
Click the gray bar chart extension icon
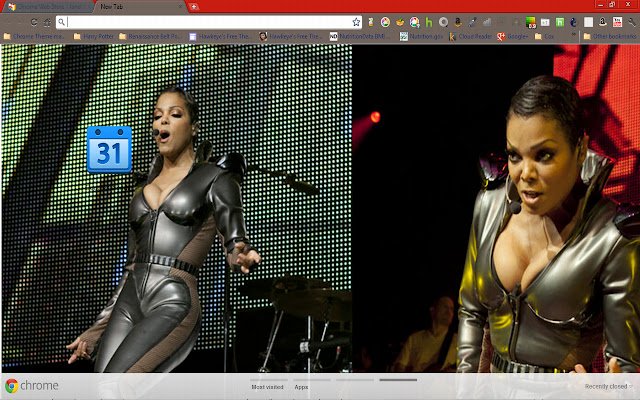(487, 22)
